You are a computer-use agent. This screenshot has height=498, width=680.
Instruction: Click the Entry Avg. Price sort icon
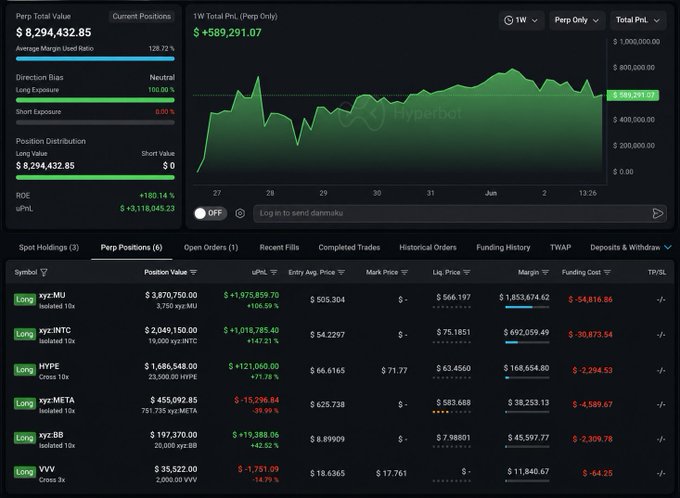tap(341, 272)
